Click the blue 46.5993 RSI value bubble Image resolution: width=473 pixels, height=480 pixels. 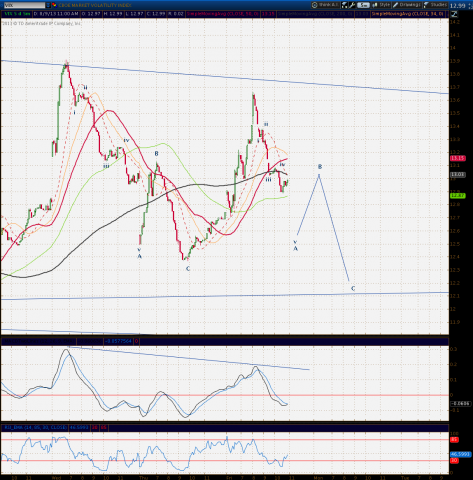[460, 454]
